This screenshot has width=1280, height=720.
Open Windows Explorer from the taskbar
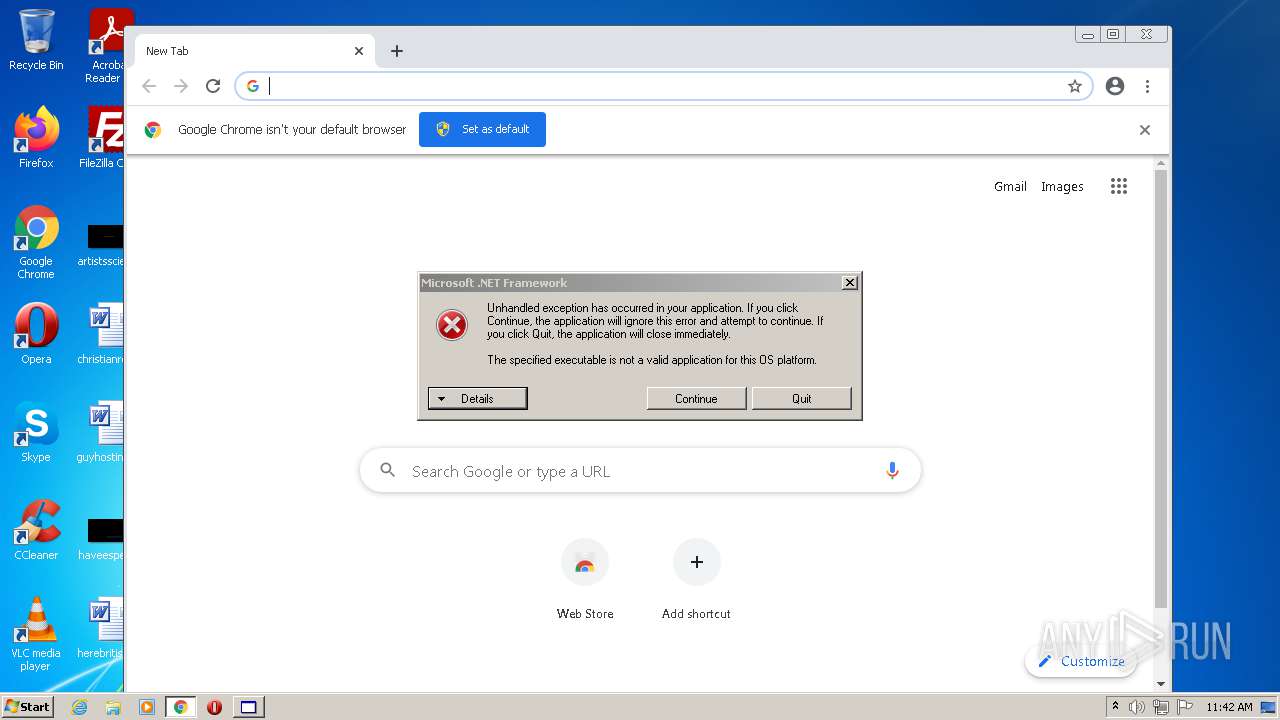[113, 707]
